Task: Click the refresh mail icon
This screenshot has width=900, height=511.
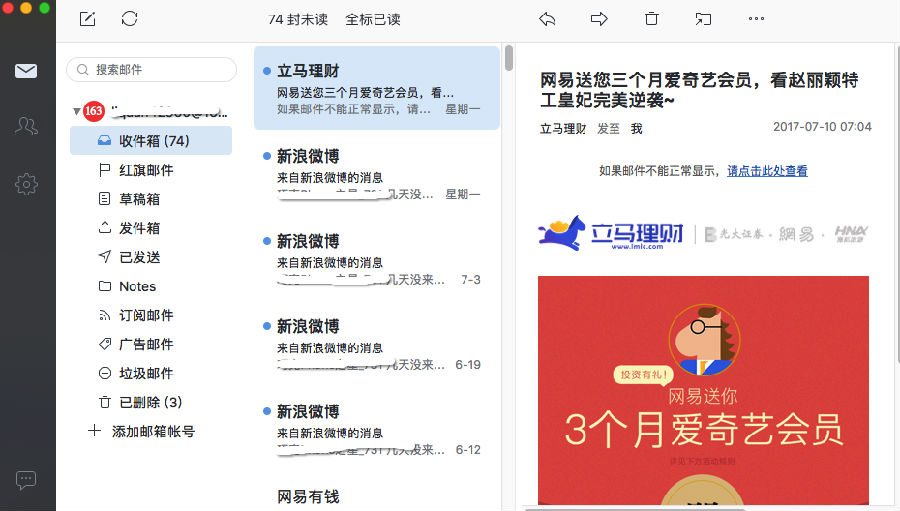Action: click(x=130, y=19)
